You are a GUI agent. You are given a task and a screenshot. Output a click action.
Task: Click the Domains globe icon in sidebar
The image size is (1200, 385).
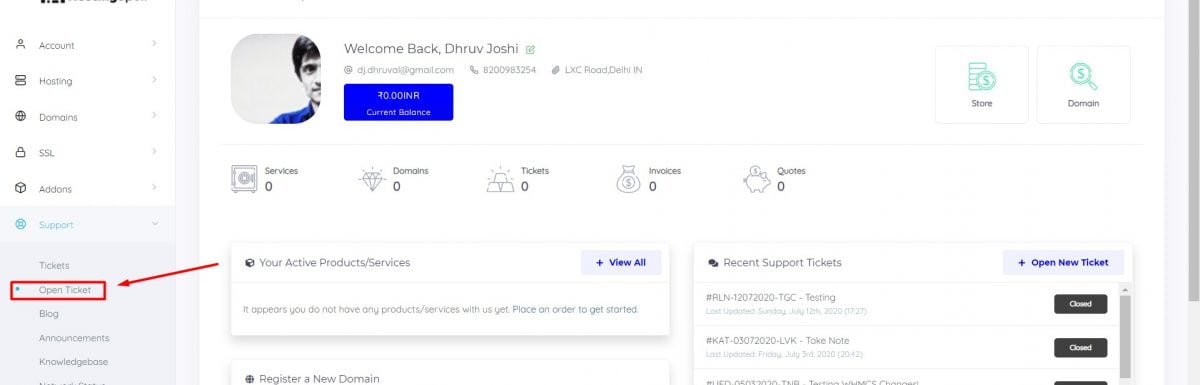coord(20,117)
